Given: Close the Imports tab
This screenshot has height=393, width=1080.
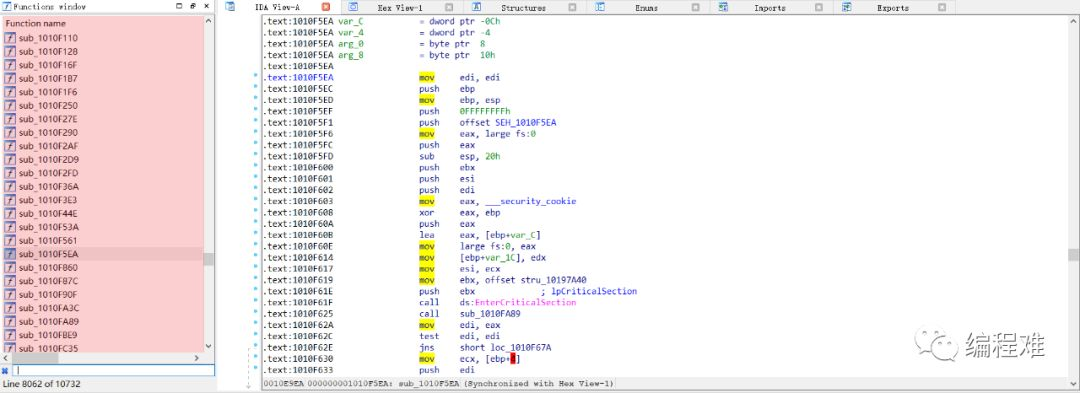Looking at the screenshot, I should (819, 8).
